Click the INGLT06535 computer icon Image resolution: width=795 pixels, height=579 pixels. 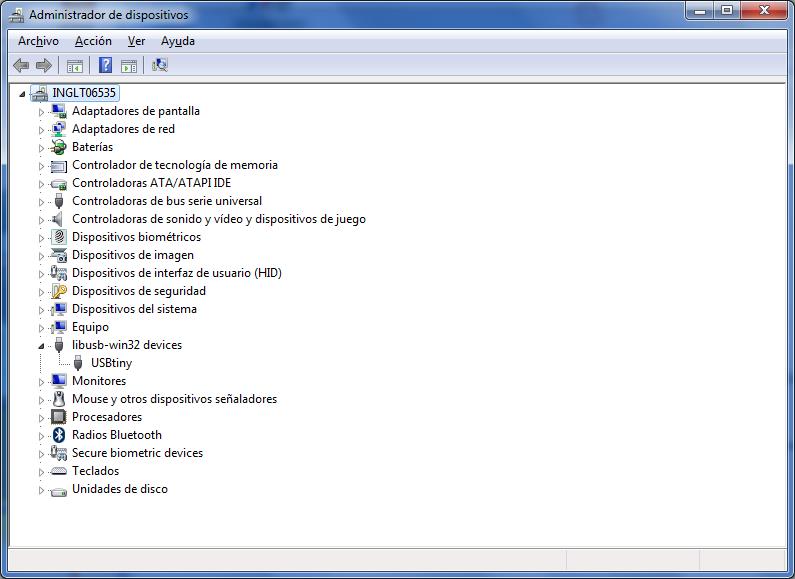click(39, 93)
